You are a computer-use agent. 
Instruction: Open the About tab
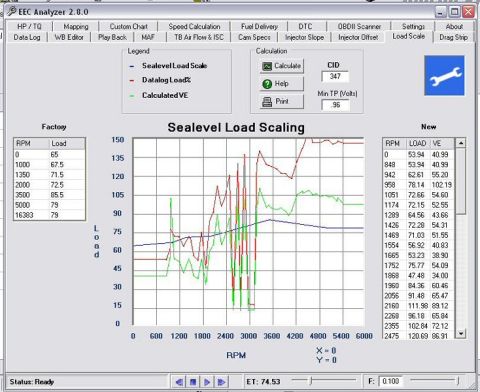[x=454, y=26]
